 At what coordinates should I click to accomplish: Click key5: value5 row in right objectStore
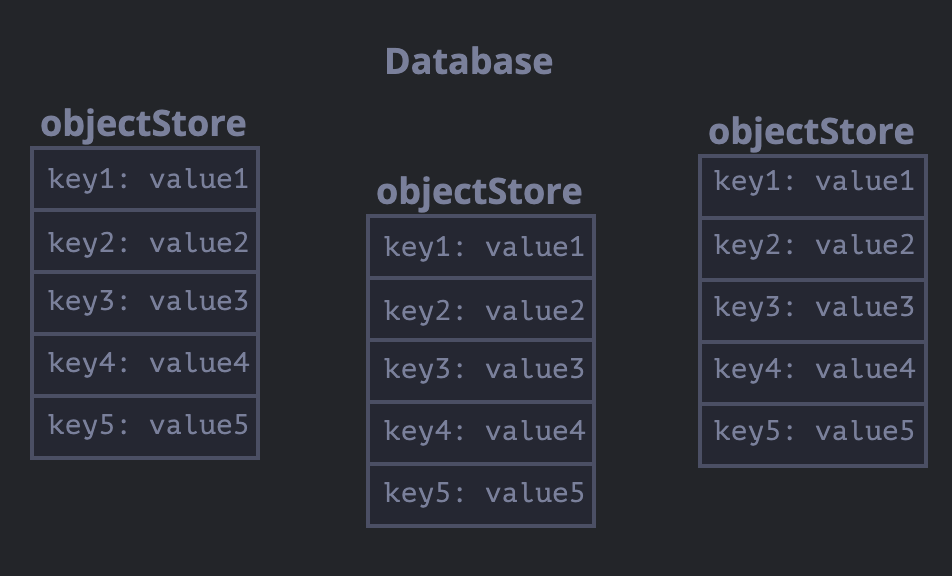813,431
